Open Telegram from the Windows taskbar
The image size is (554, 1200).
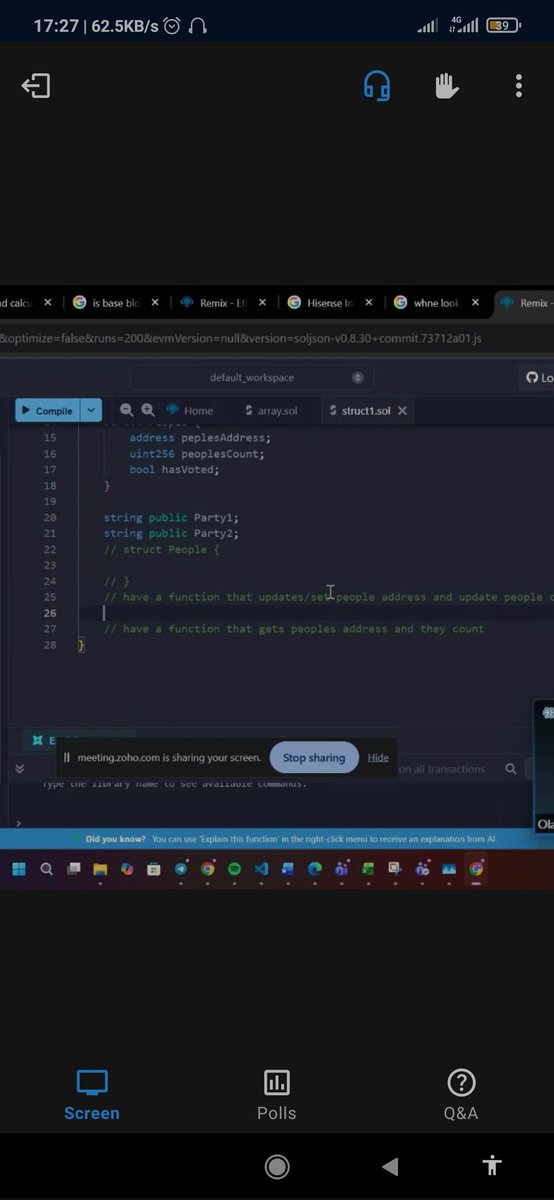(x=180, y=869)
